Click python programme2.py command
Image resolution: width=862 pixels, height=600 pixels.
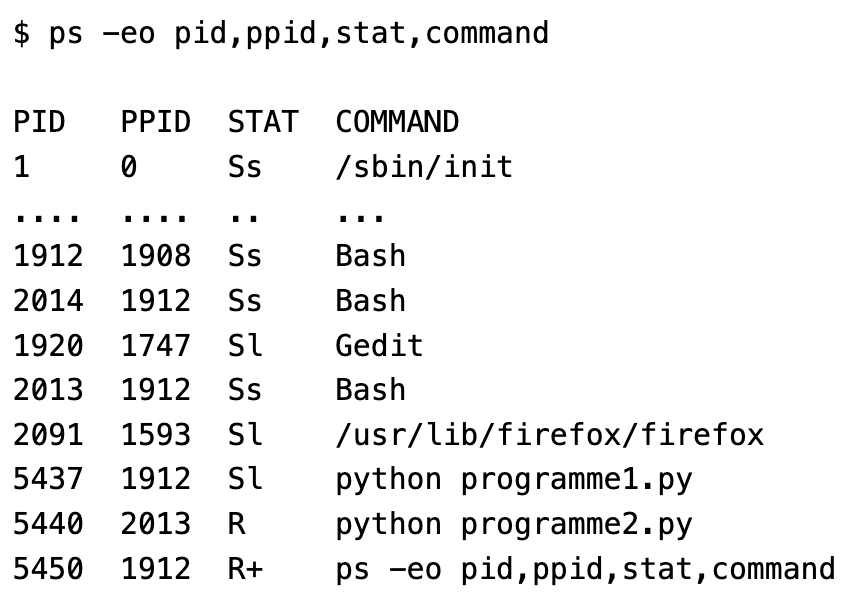point(514,525)
